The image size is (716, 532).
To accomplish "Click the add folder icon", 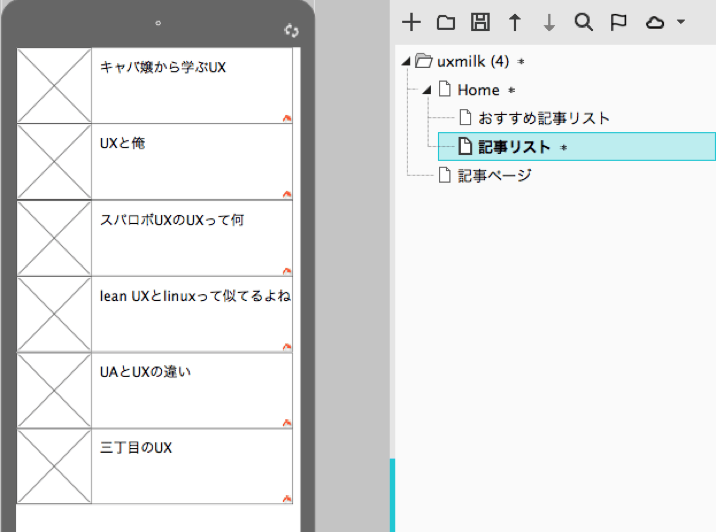I will click(x=446, y=22).
